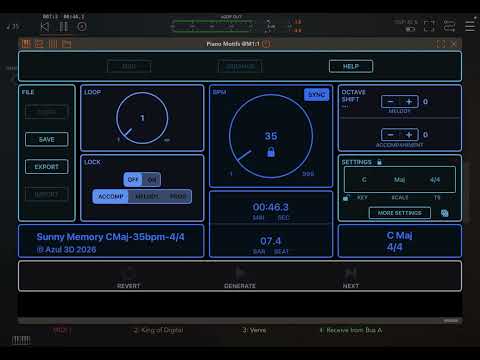The width and height of the screenshot is (480, 360).
Task: Open the Maj scale selector
Action: coord(399,180)
